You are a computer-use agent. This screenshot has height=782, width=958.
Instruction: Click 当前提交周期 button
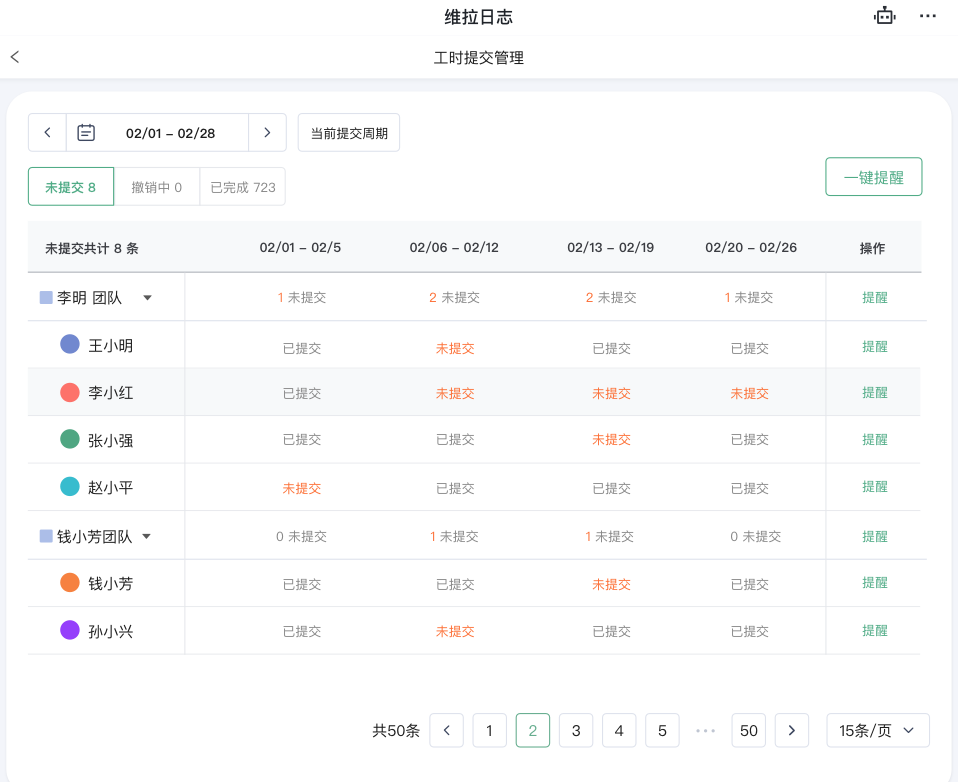[x=349, y=133]
